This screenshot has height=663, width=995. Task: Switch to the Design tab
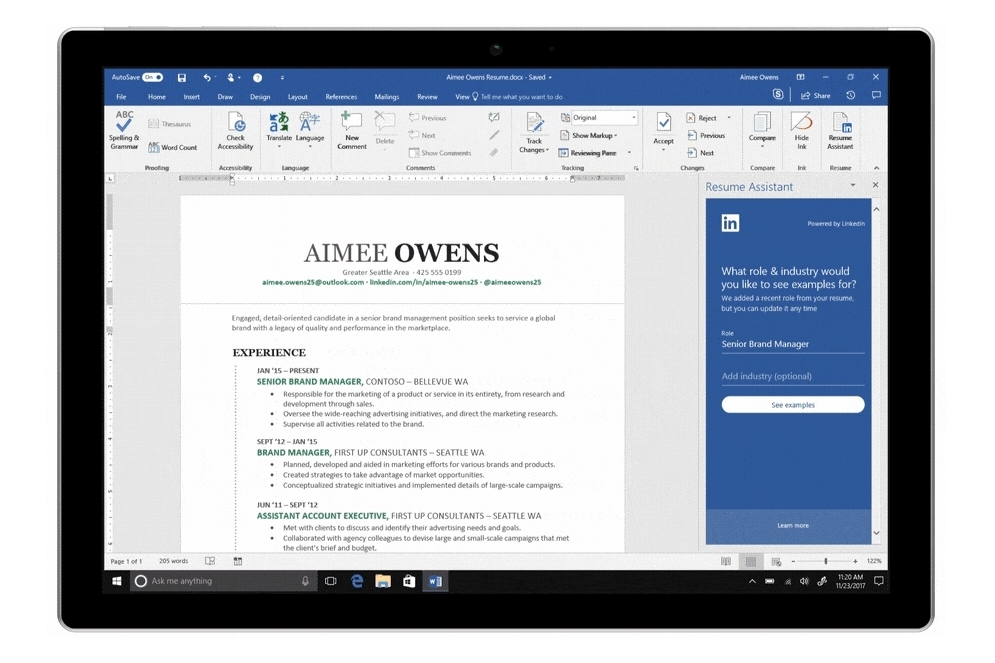click(x=260, y=97)
